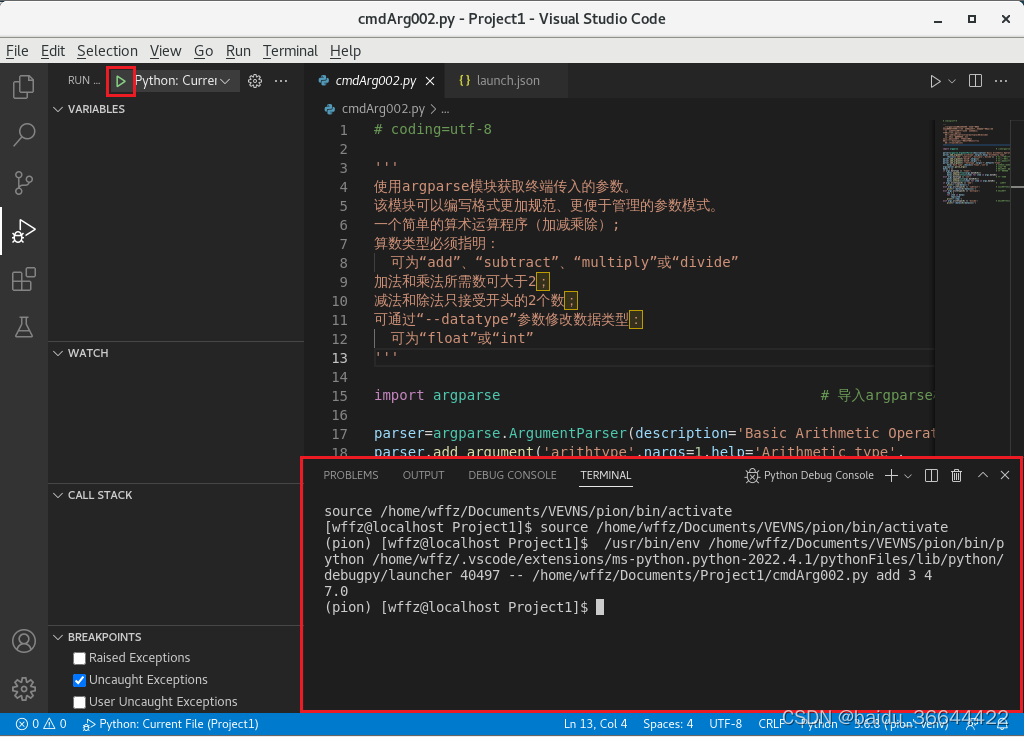Open editor more actions ellipsis
Viewport: 1024px width, 737px height.
[x=1000, y=81]
